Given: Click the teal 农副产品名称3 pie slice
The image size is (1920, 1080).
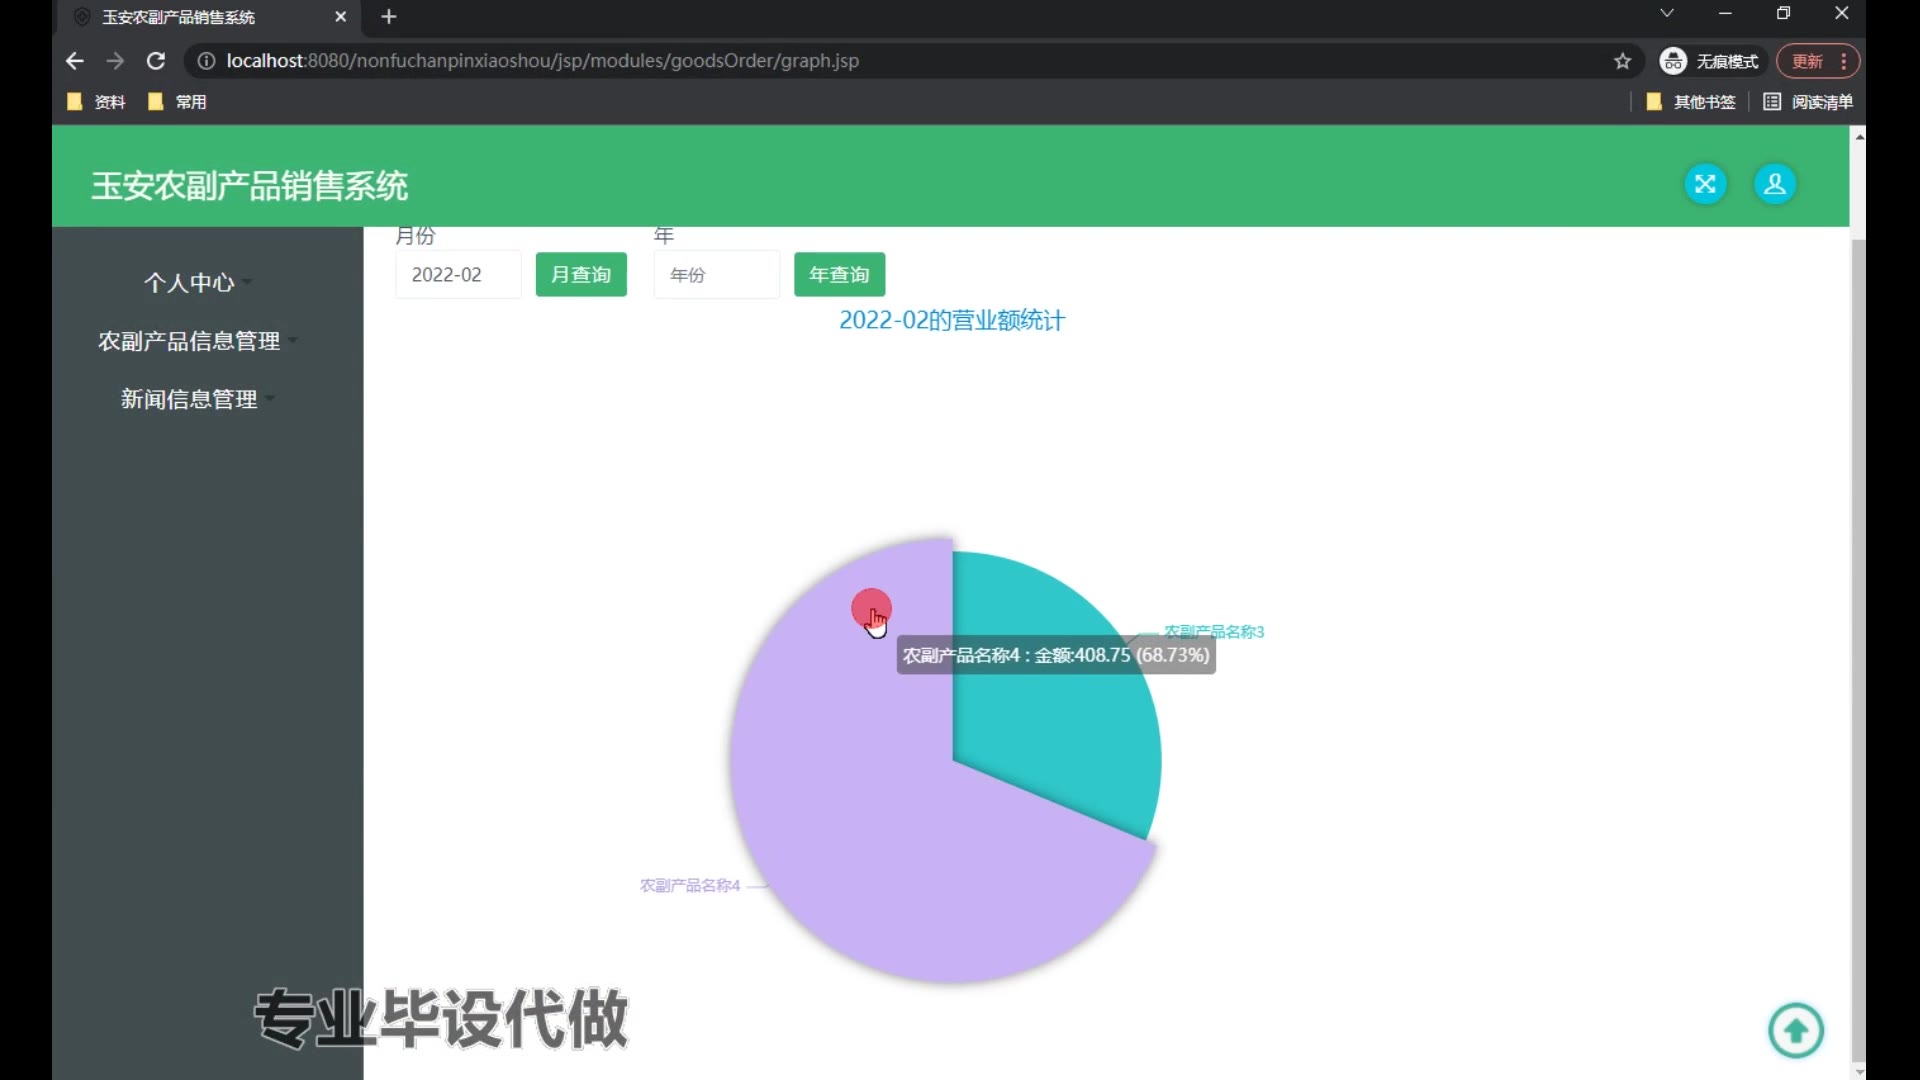Looking at the screenshot, I should click(x=1060, y=740).
